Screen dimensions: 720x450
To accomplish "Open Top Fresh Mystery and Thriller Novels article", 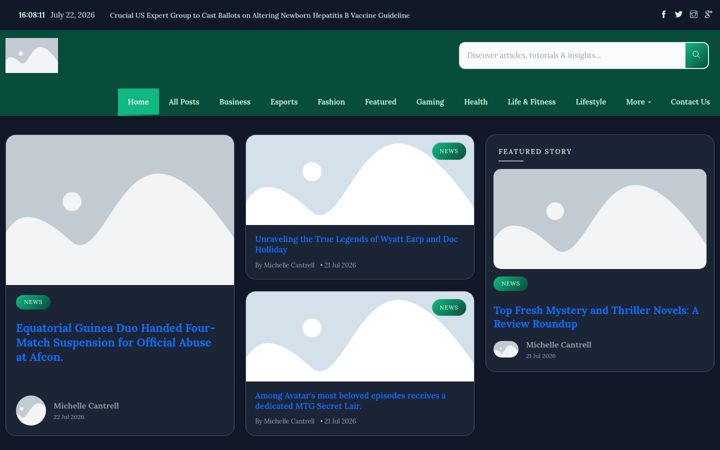I will [596, 317].
